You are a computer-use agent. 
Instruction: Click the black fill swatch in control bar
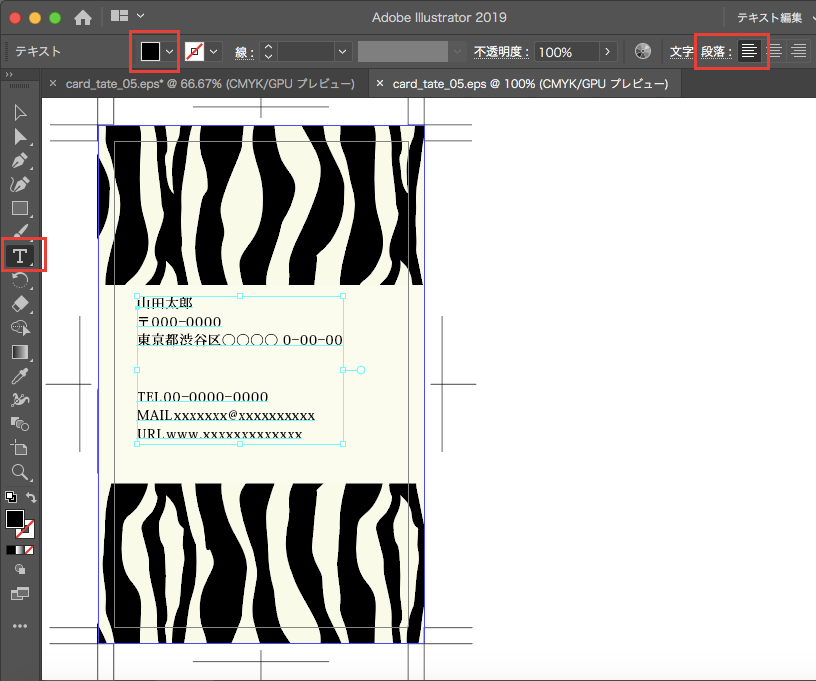(150, 52)
